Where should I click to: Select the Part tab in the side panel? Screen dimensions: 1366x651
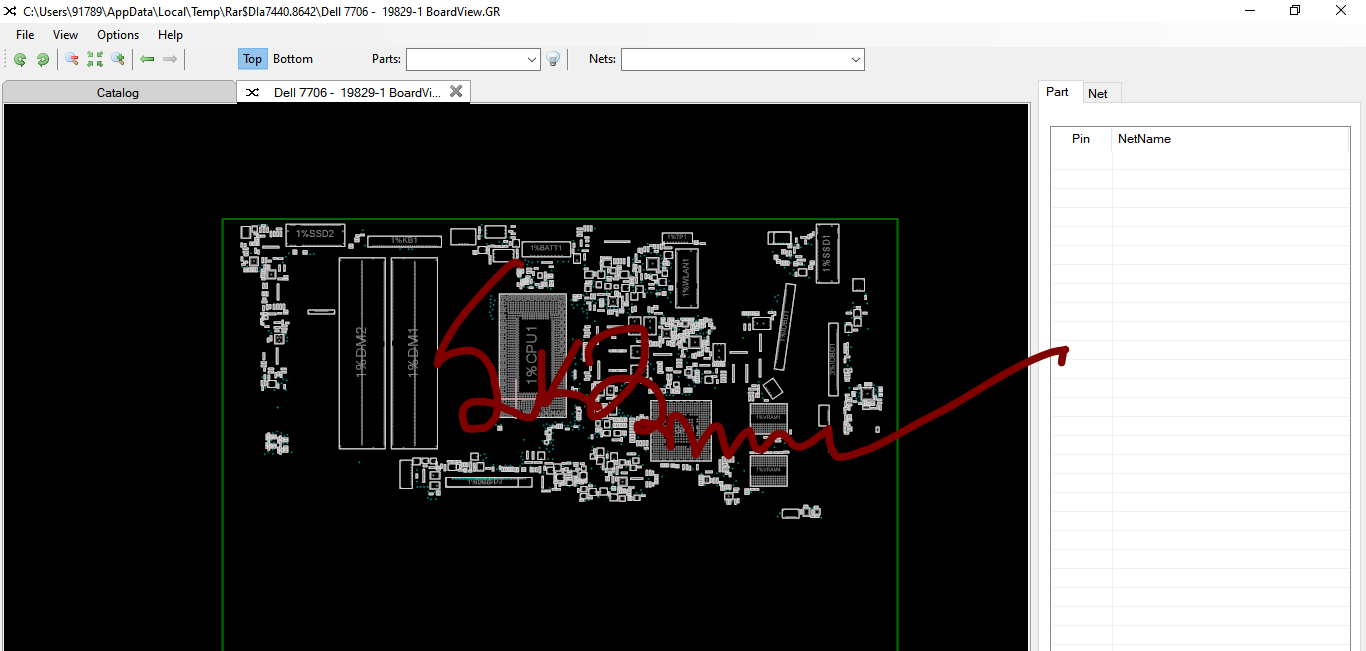click(x=1057, y=92)
